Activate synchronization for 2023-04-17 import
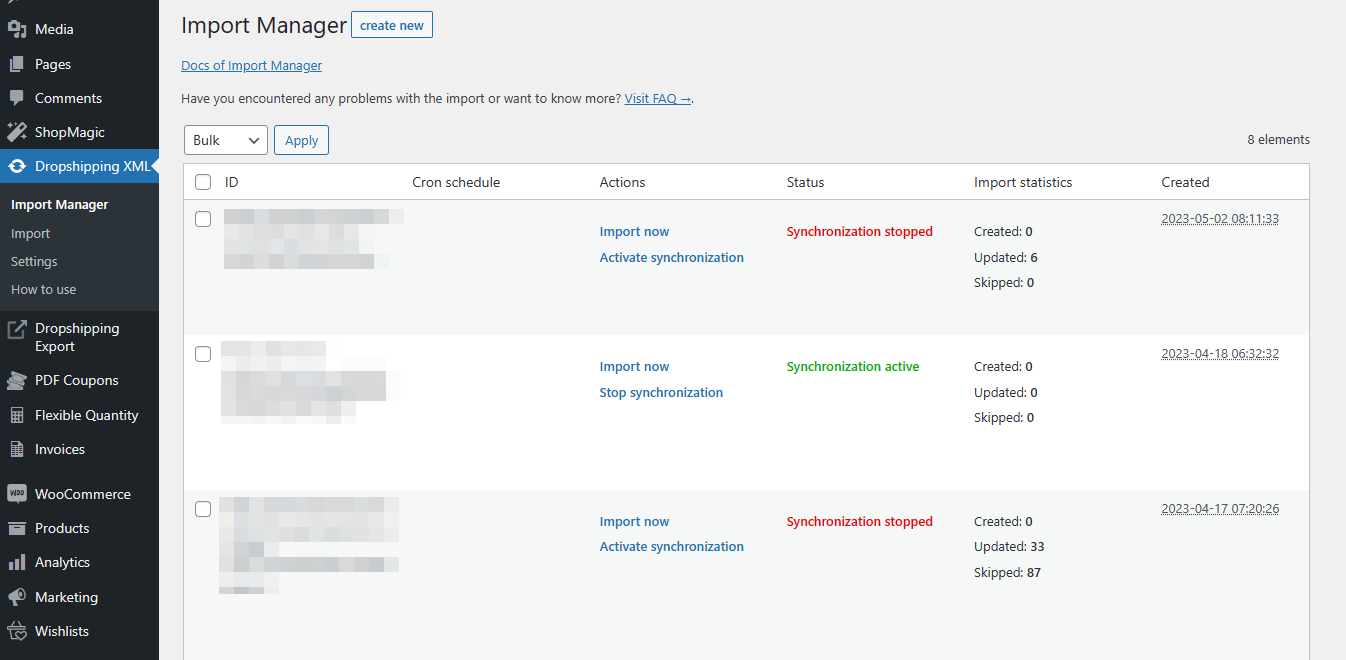Screen dimensions: 1346x660 click(672, 546)
